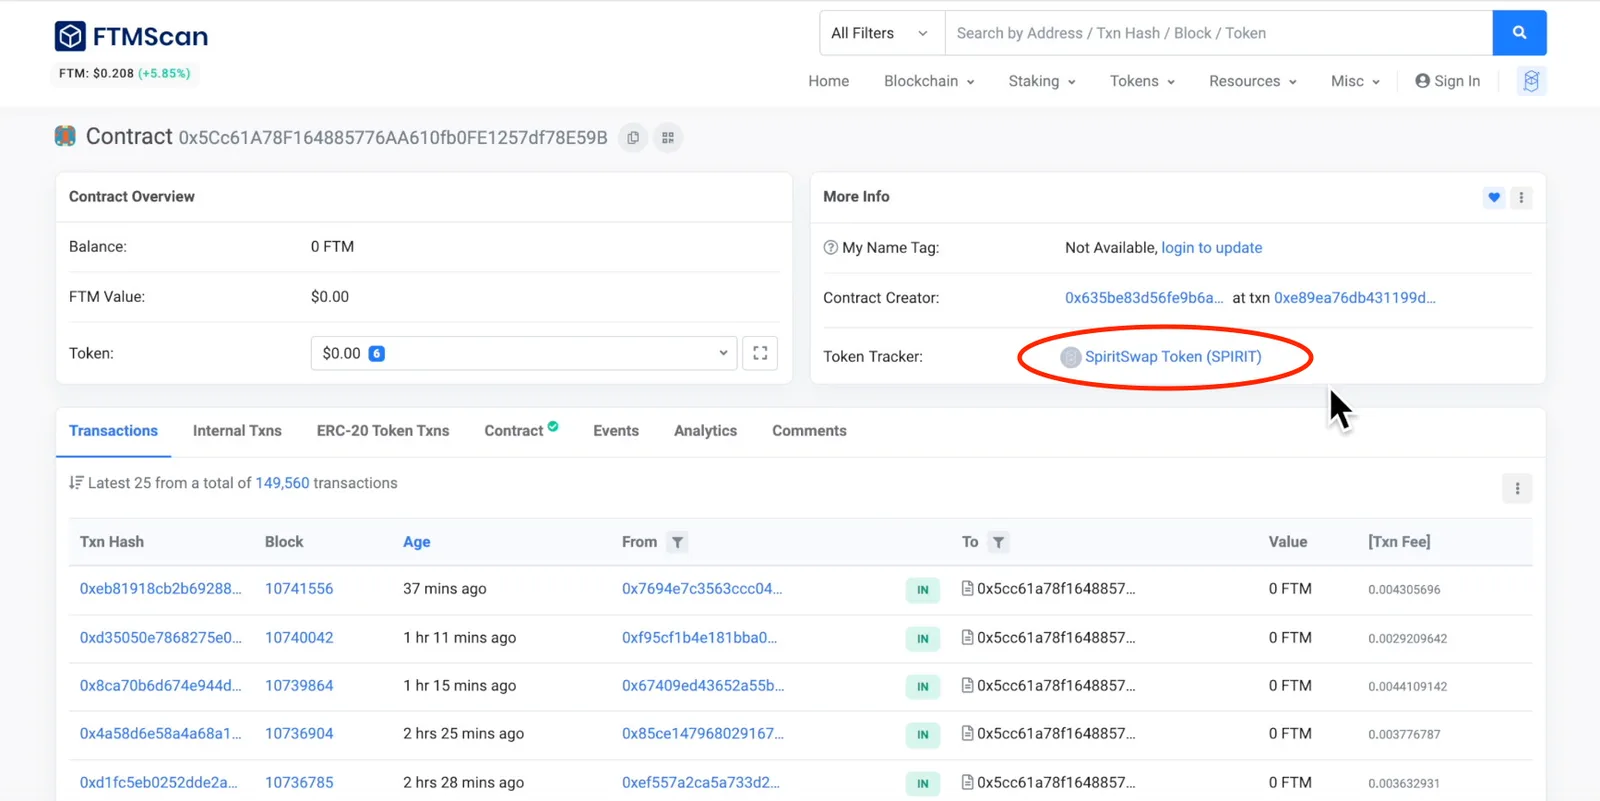
Task: Open from address 0x67409ed43652a55b
Action: (703, 685)
